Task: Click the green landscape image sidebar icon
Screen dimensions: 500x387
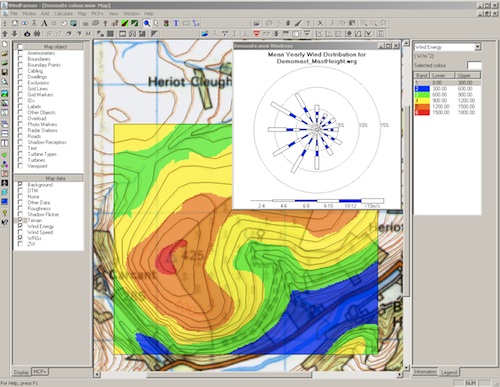Action: [5, 94]
